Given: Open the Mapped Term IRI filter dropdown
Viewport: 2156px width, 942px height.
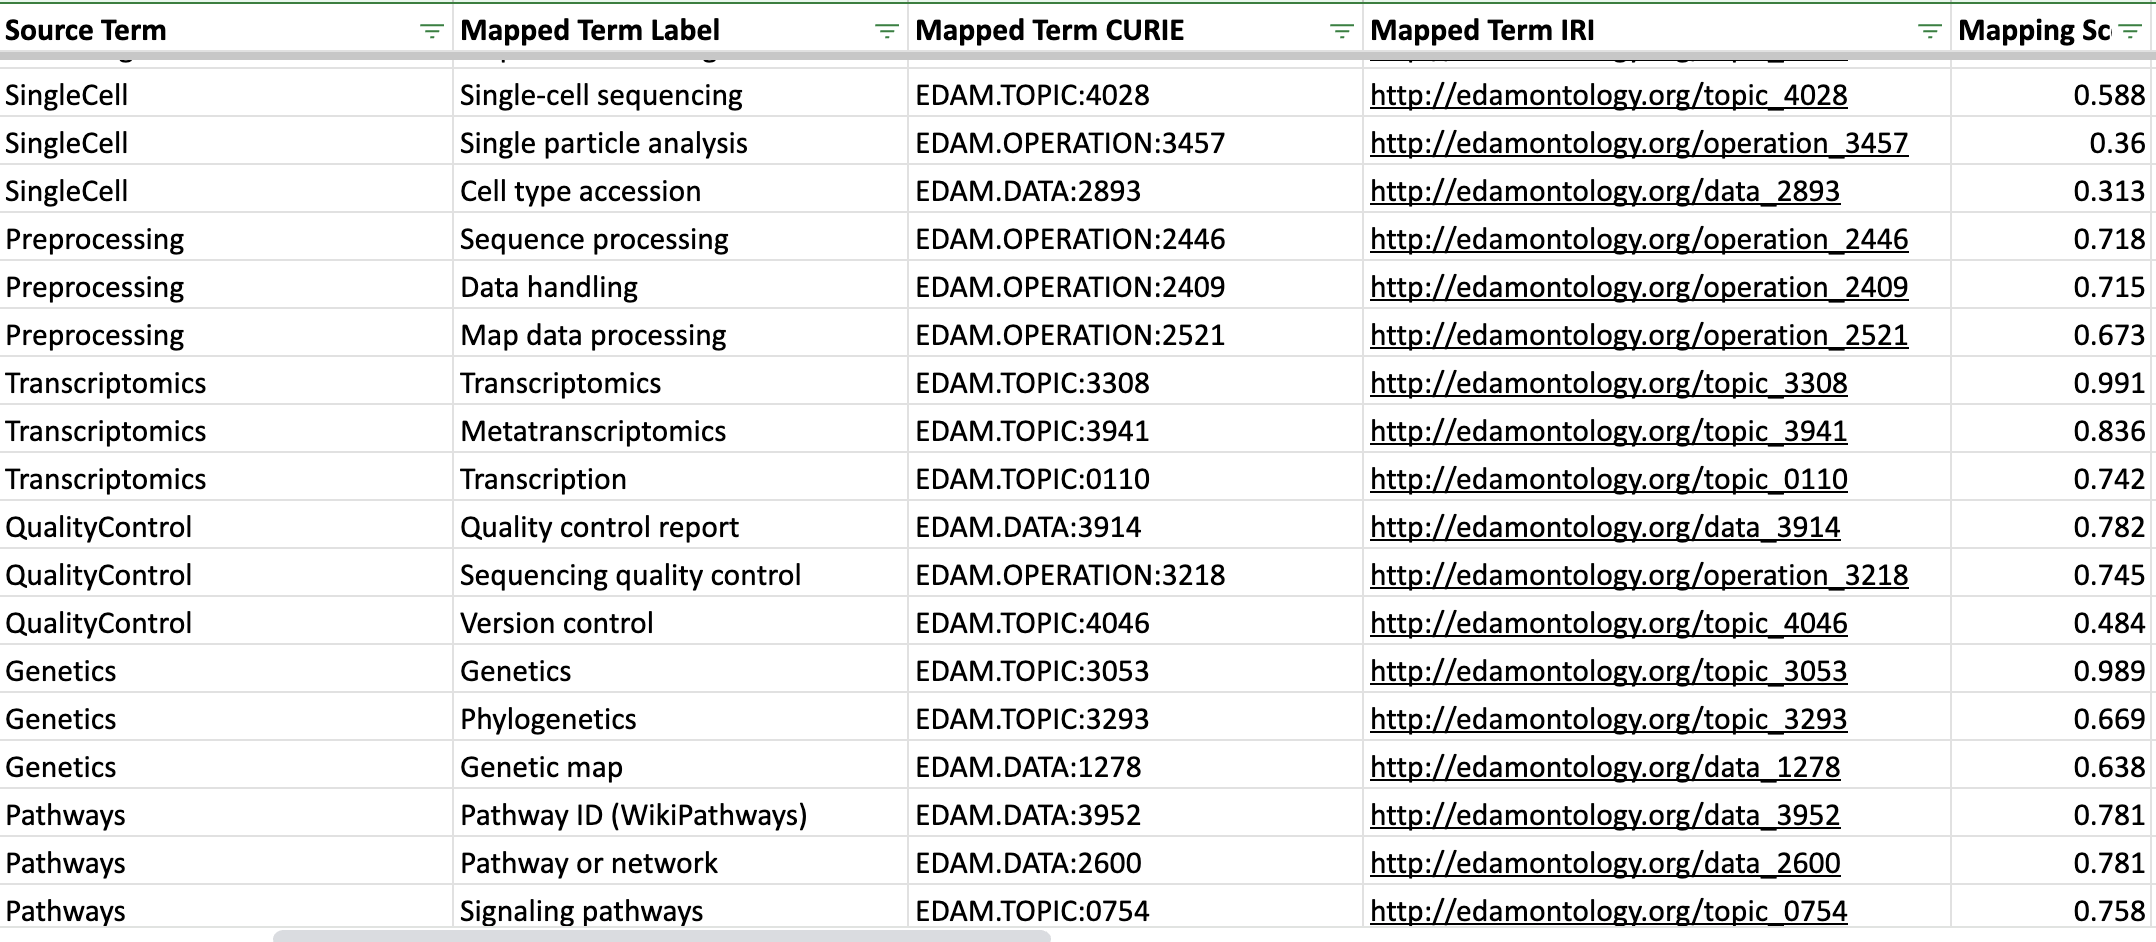Looking at the screenshot, I should pos(1929,31).
